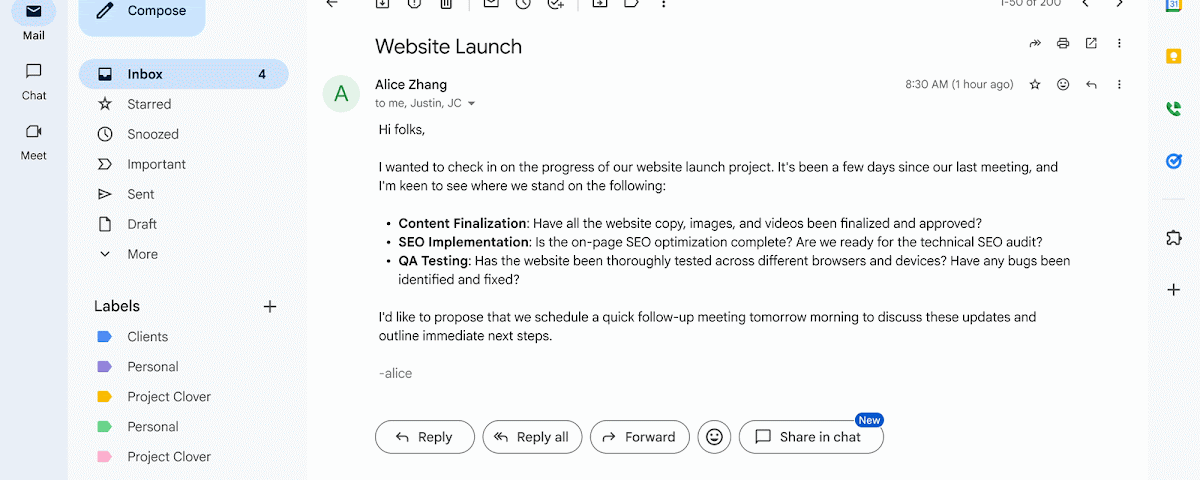Compose a new email
Screen dimensions: 1200x480
pos(141,12)
